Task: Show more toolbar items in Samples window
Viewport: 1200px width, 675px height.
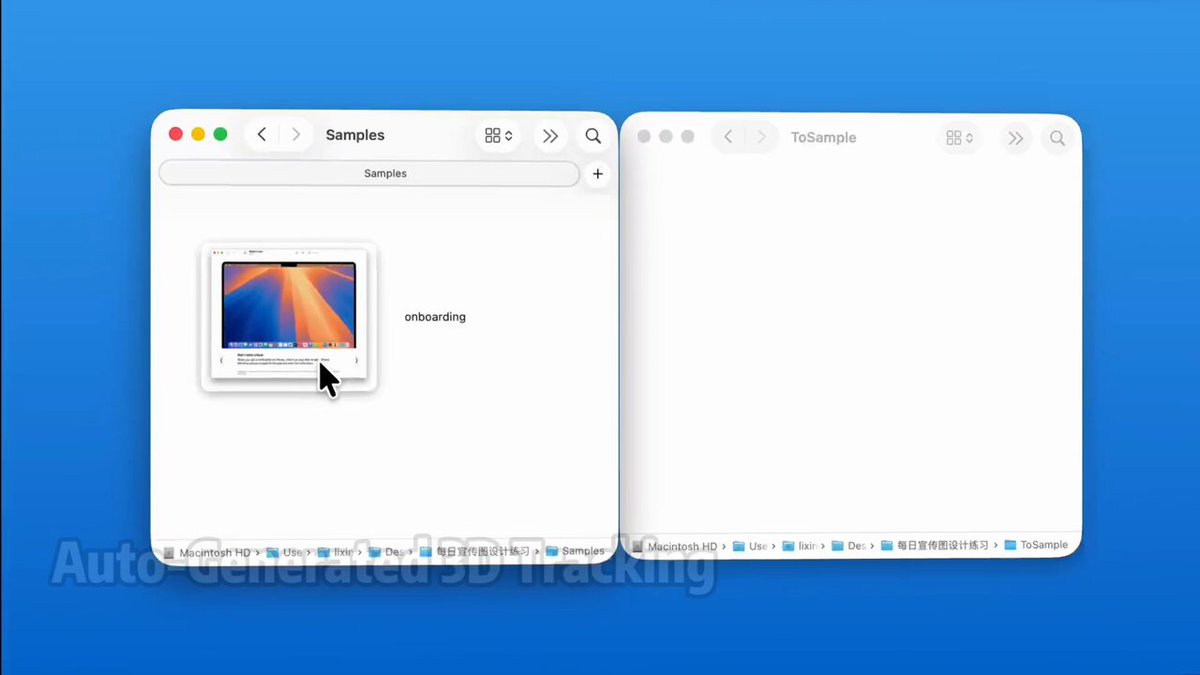Action: (550, 136)
